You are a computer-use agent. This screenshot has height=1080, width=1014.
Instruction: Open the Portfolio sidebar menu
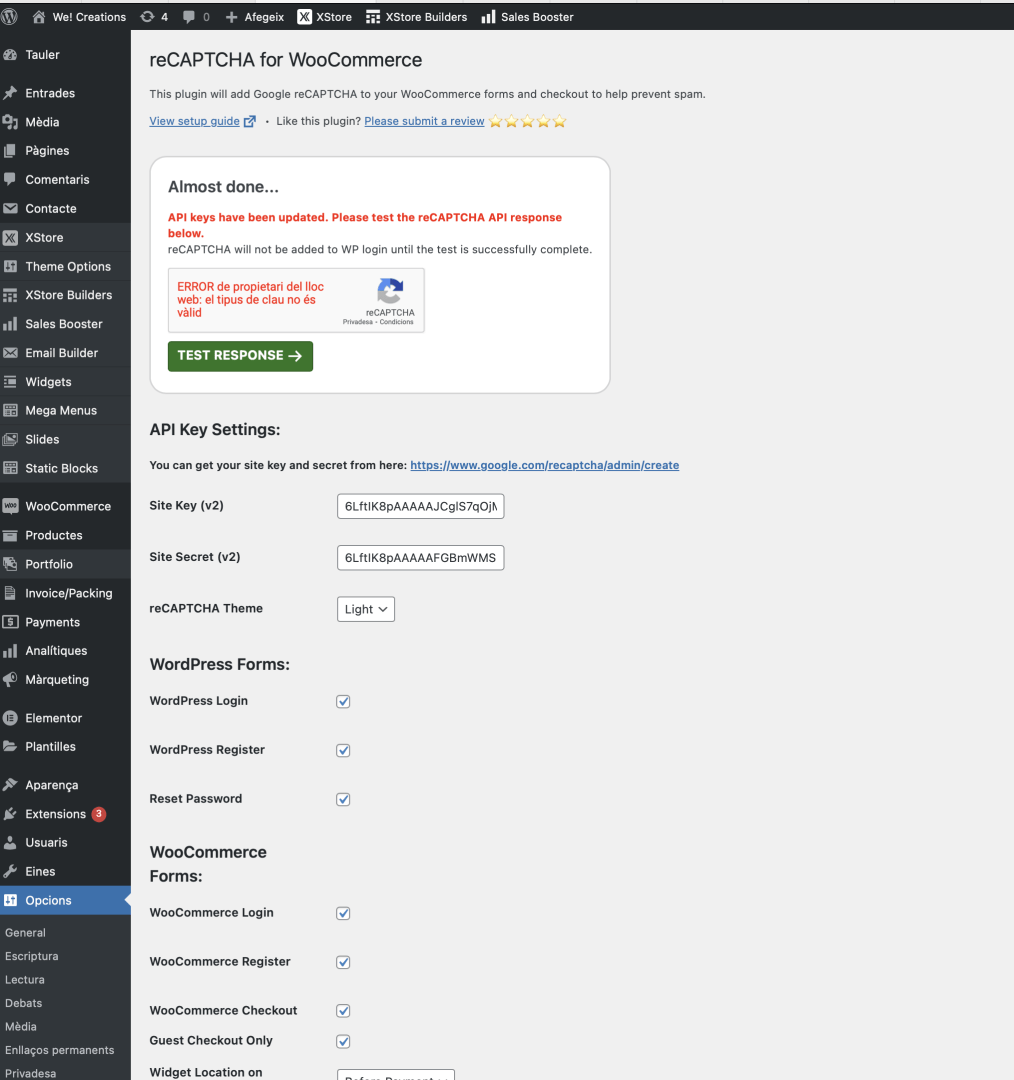[x=65, y=564]
